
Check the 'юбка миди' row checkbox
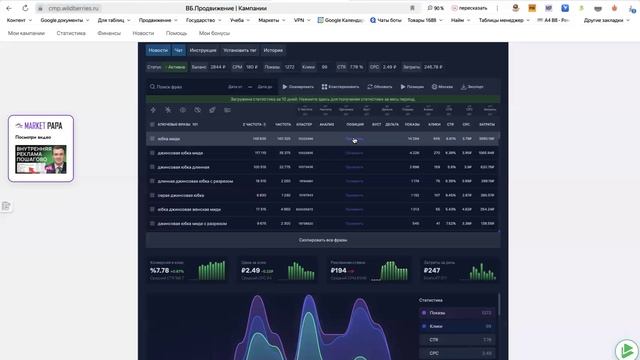152,139
